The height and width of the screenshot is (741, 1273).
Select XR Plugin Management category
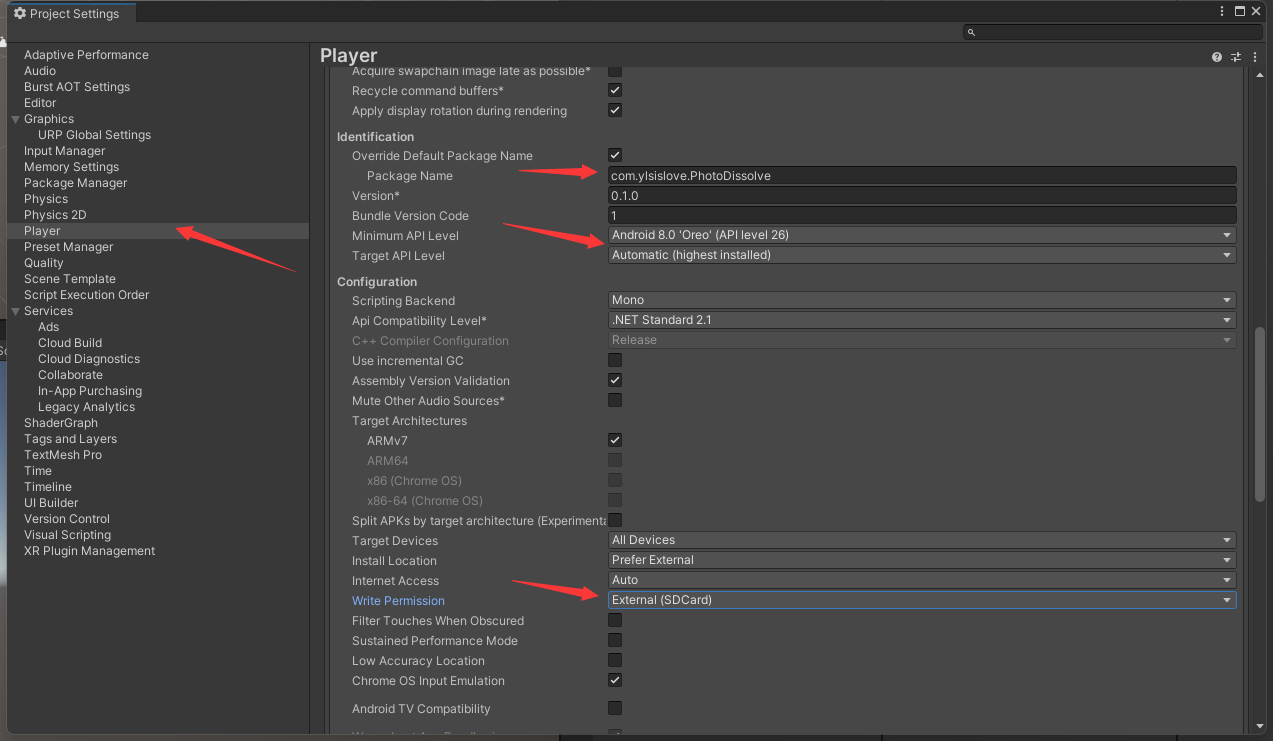coord(90,551)
